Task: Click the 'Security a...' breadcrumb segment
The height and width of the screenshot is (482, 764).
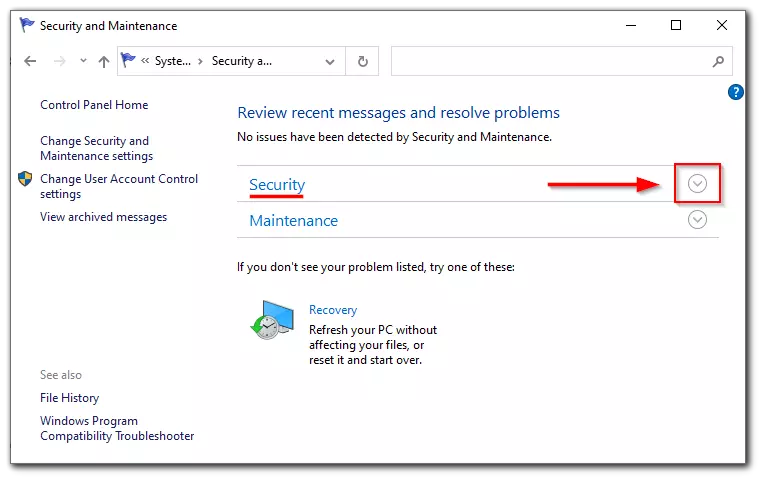Action: coord(242,61)
